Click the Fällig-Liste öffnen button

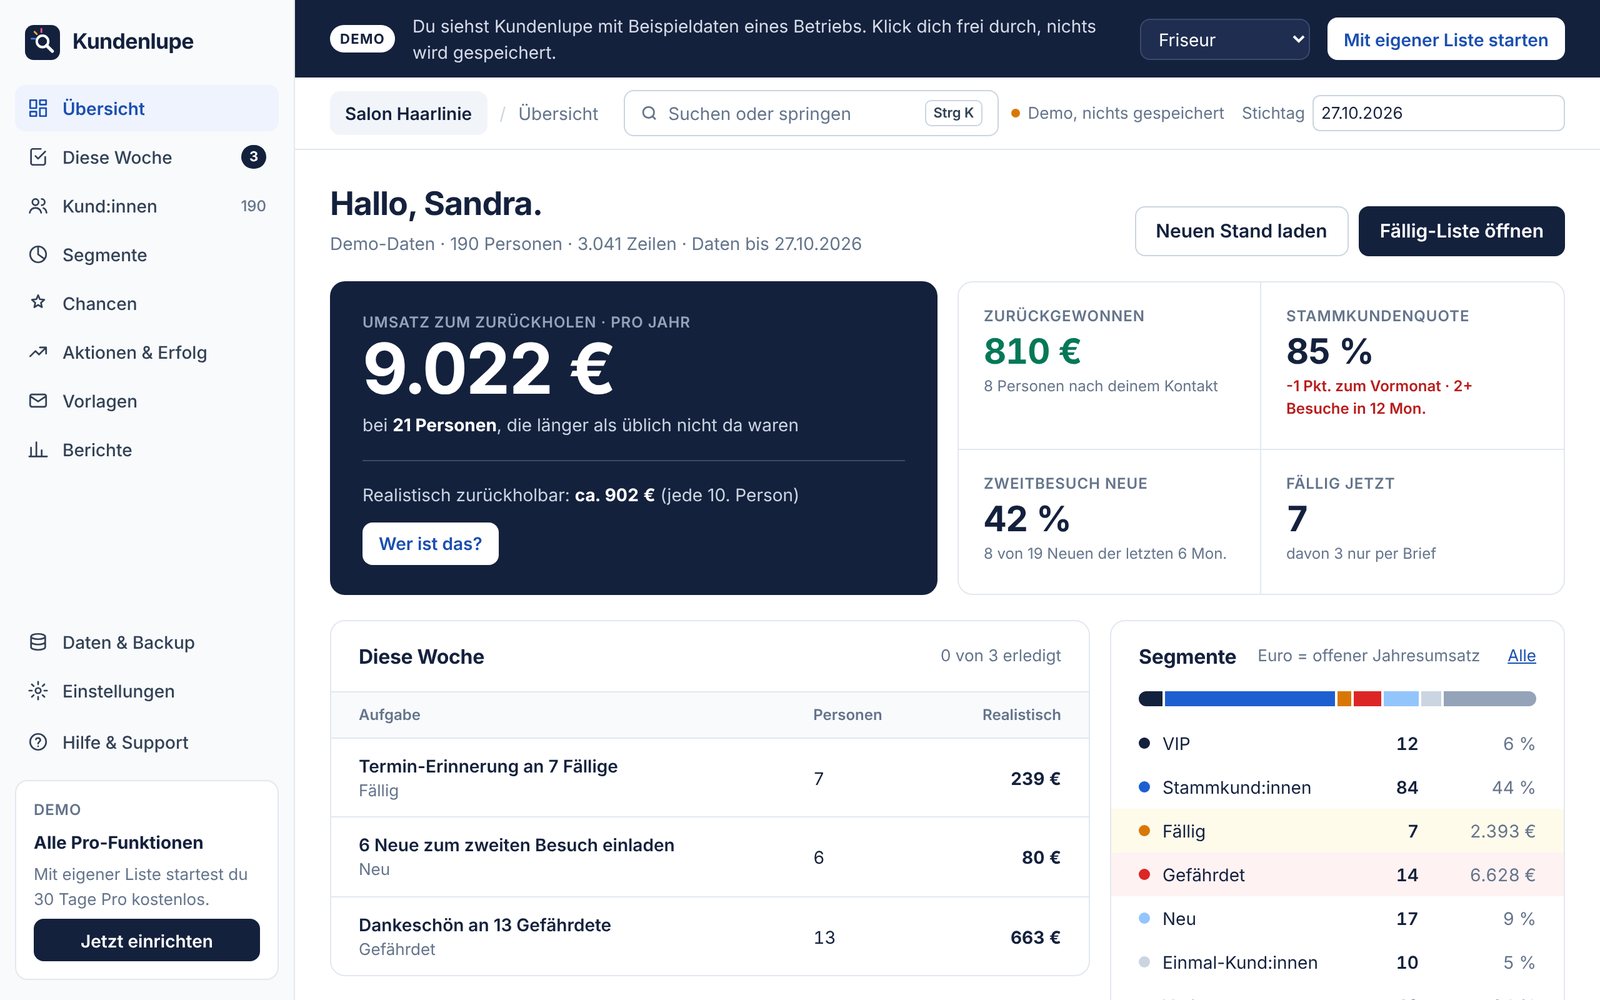click(1461, 231)
